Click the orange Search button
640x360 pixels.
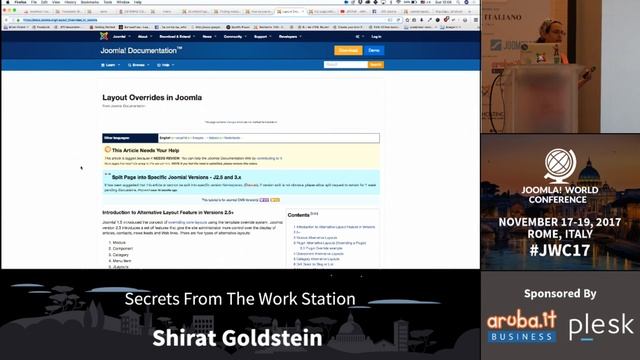(x=376, y=64)
